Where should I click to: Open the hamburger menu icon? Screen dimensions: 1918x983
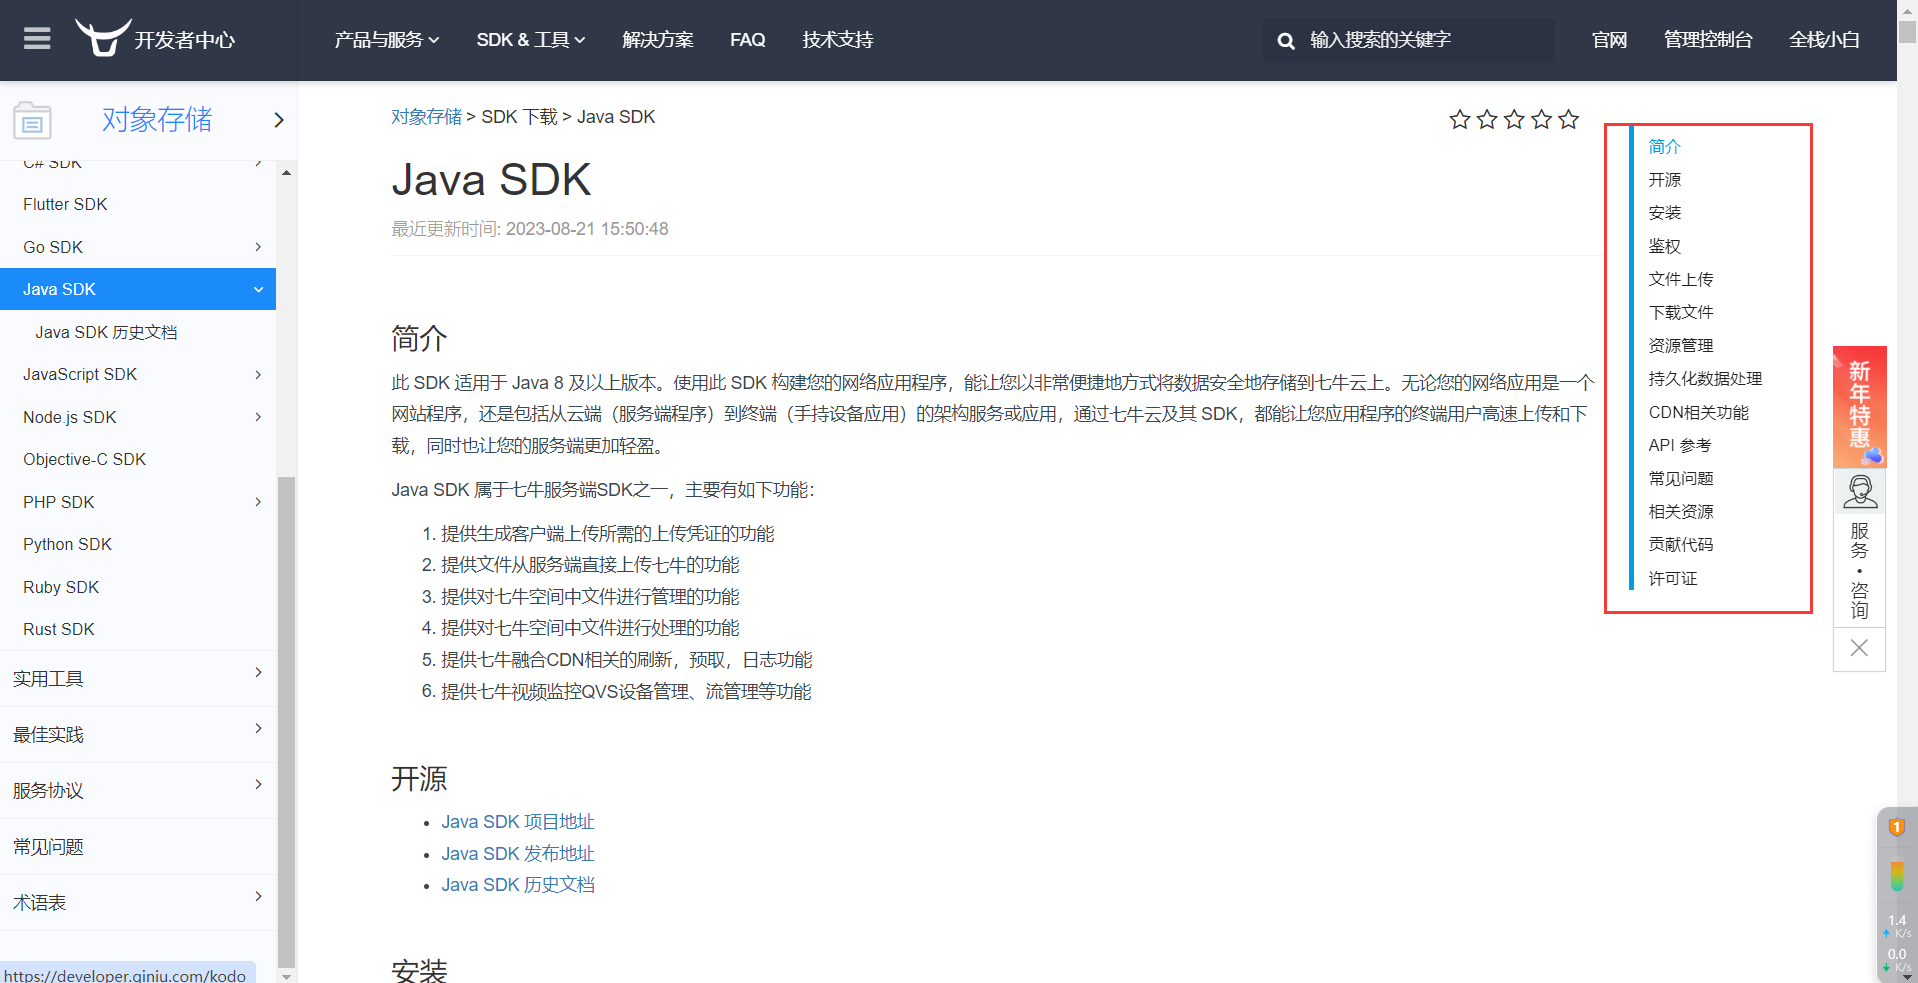(37, 39)
